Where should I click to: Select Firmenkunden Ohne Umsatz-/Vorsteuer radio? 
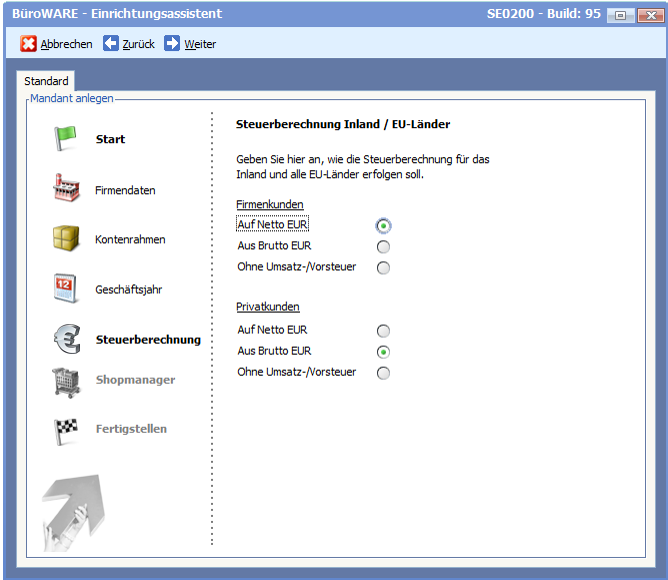point(383,268)
